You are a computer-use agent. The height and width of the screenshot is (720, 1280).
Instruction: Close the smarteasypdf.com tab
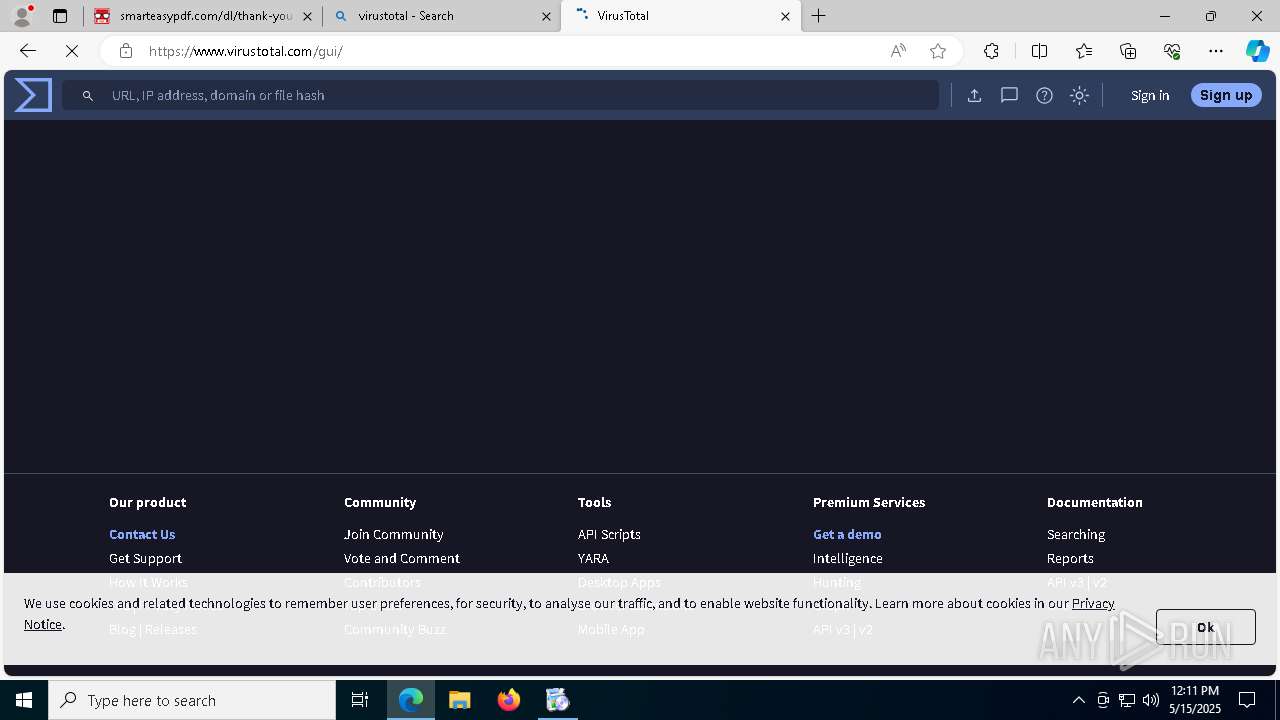(307, 16)
